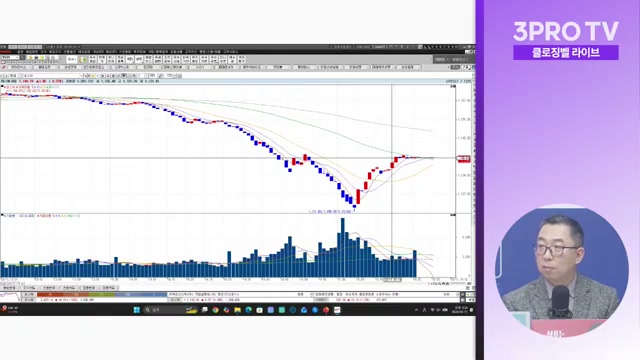Open the Windows Start menu
Viewport: 640px width, 360px height.
(x=137, y=310)
